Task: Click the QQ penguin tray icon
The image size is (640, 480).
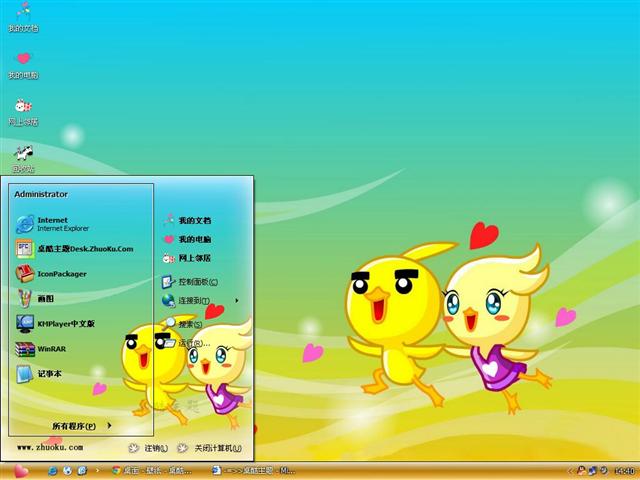Action: click(x=581, y=471)
